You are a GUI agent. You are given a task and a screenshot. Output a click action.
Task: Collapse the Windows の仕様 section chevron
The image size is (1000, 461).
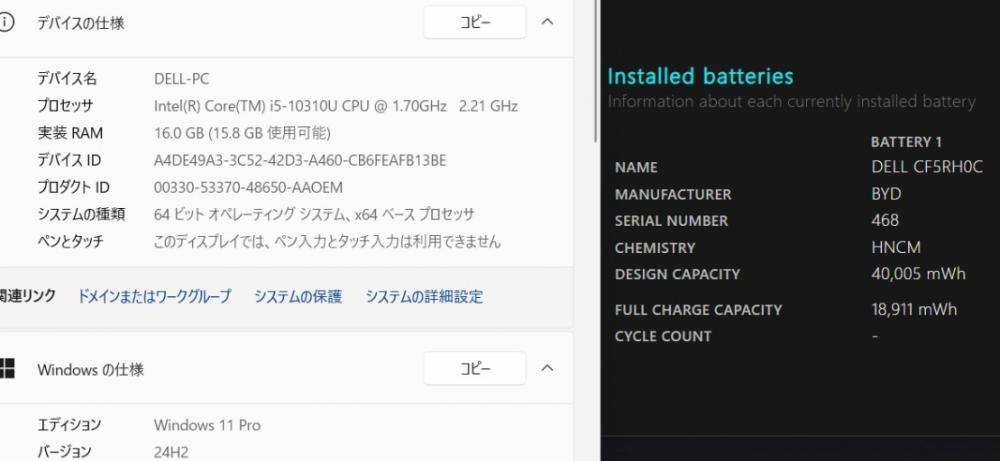pos(547,369)
